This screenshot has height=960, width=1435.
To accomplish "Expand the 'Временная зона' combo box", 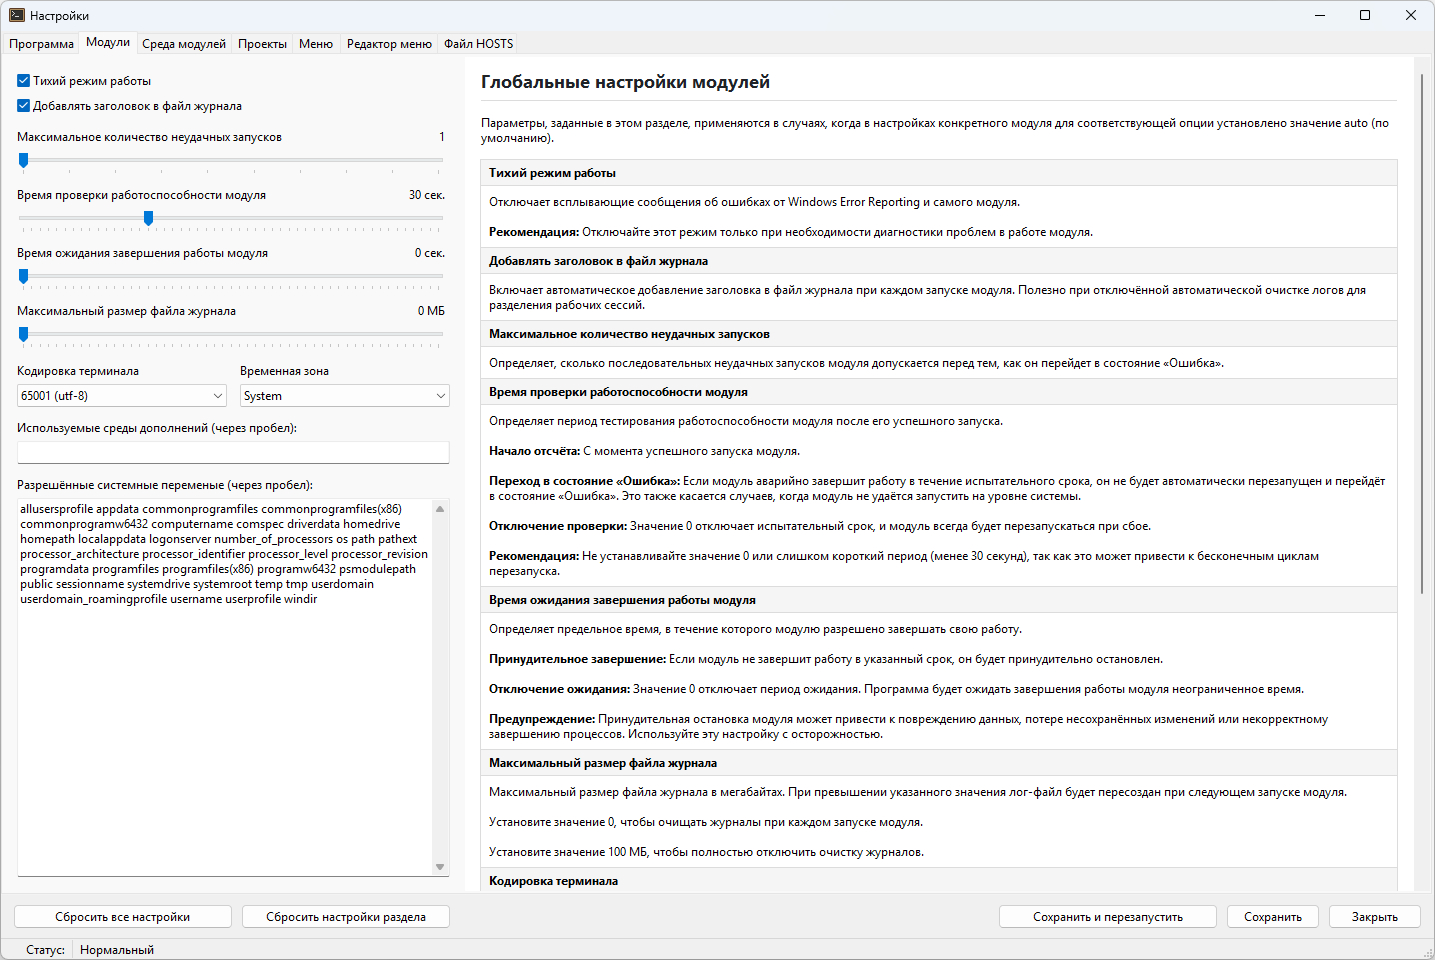I will click(x=344, y=396).
